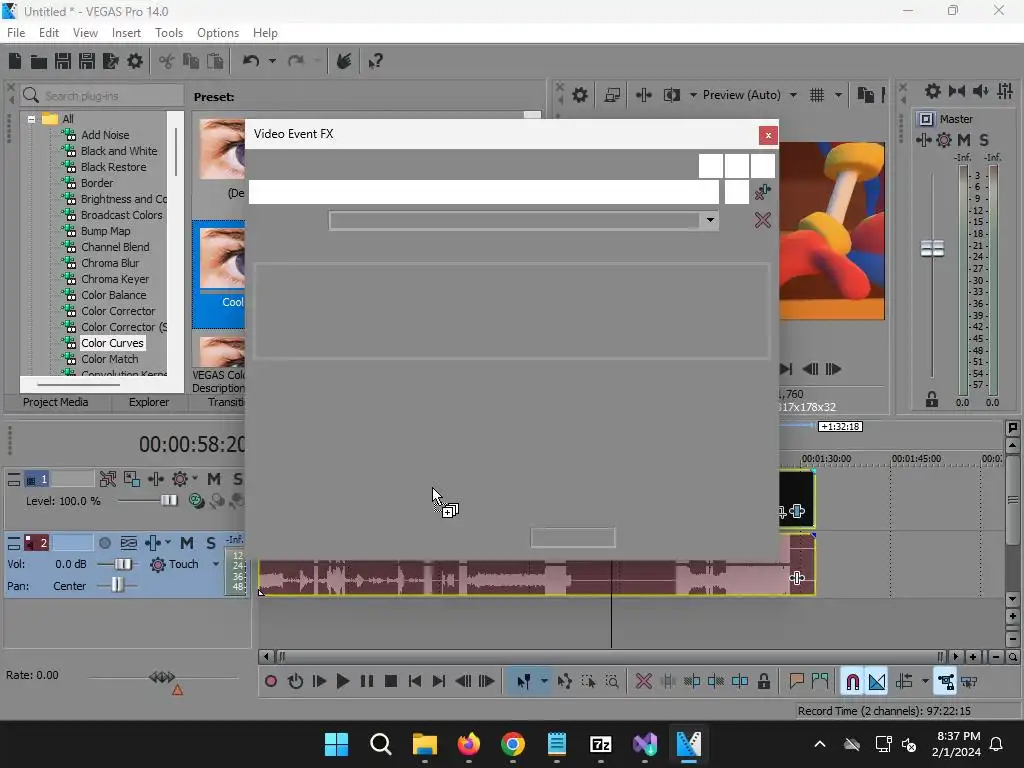Select the Chroma Keyer plug-in
Image resolution: width=1024 pixels, height=768 pixels.
coord(114,279)
